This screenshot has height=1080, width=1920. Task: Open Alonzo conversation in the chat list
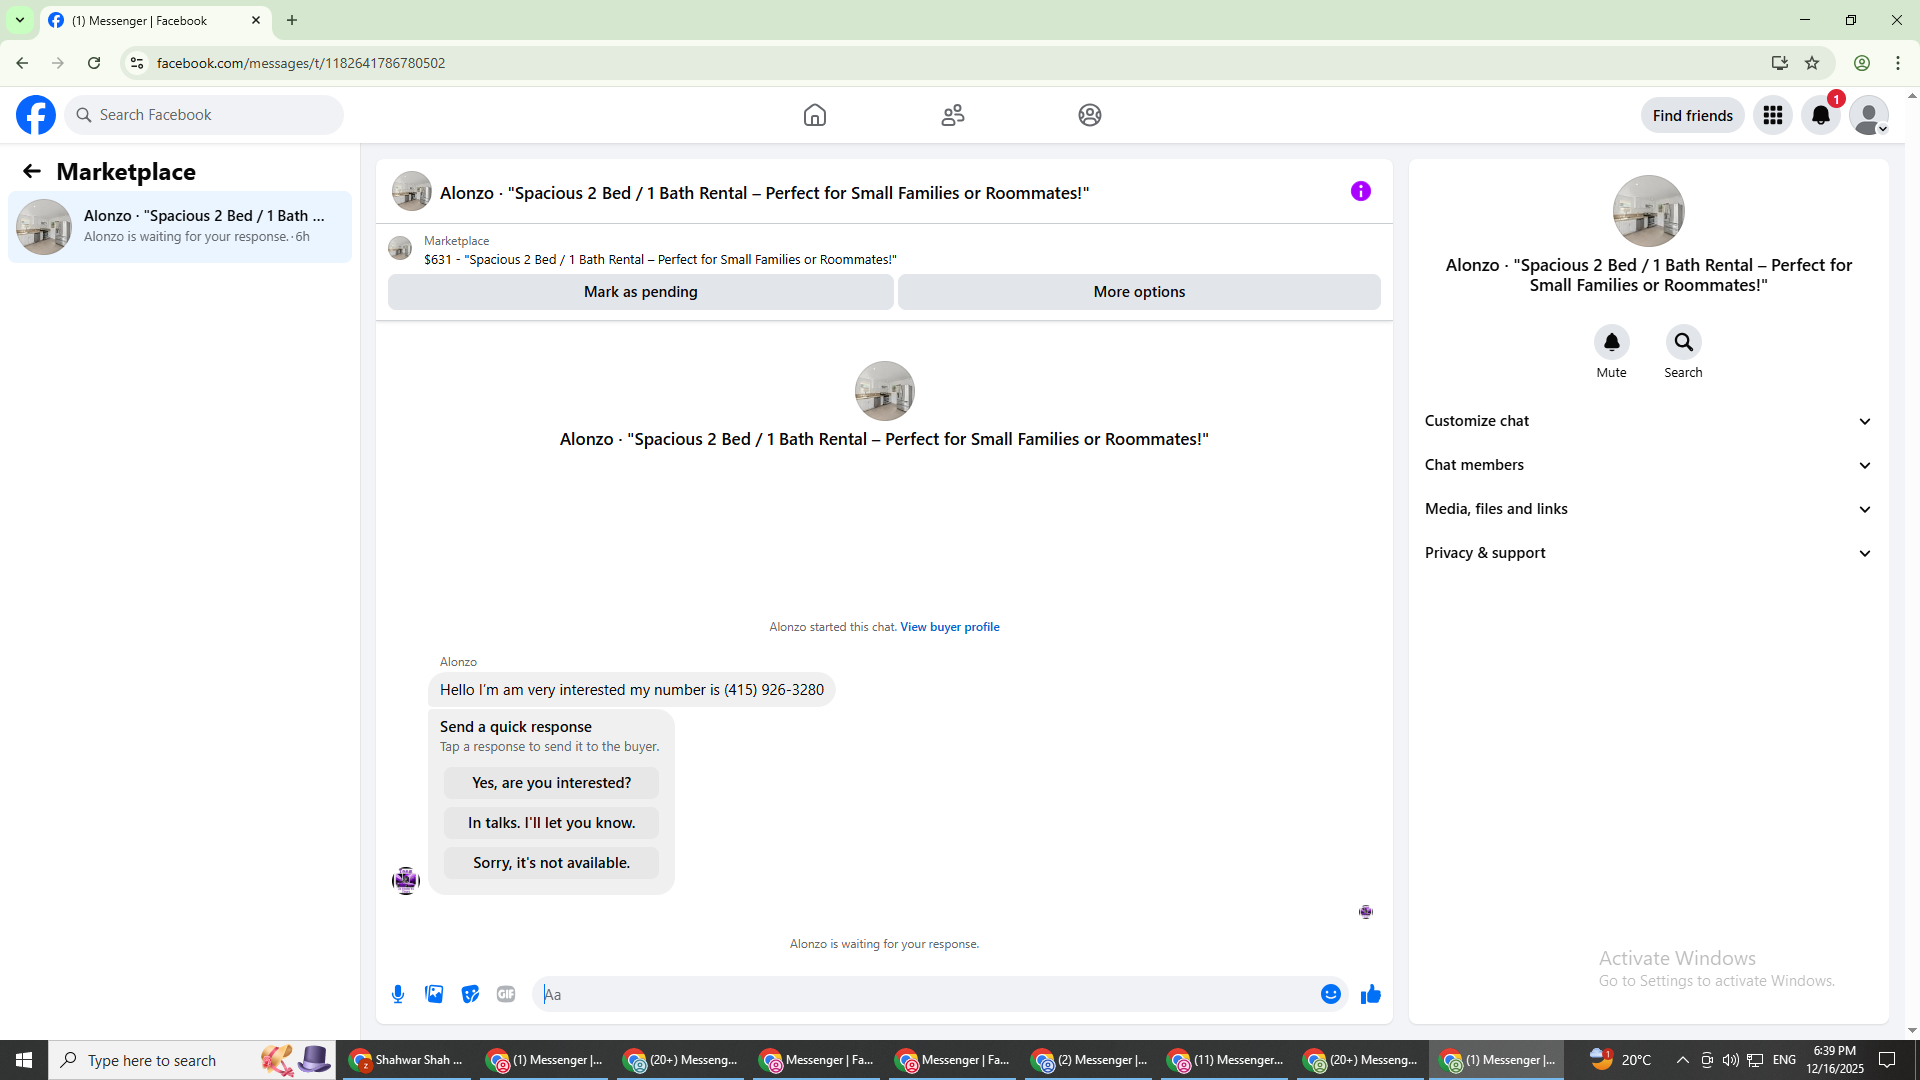pyautogui.click(x=180, y=227)
